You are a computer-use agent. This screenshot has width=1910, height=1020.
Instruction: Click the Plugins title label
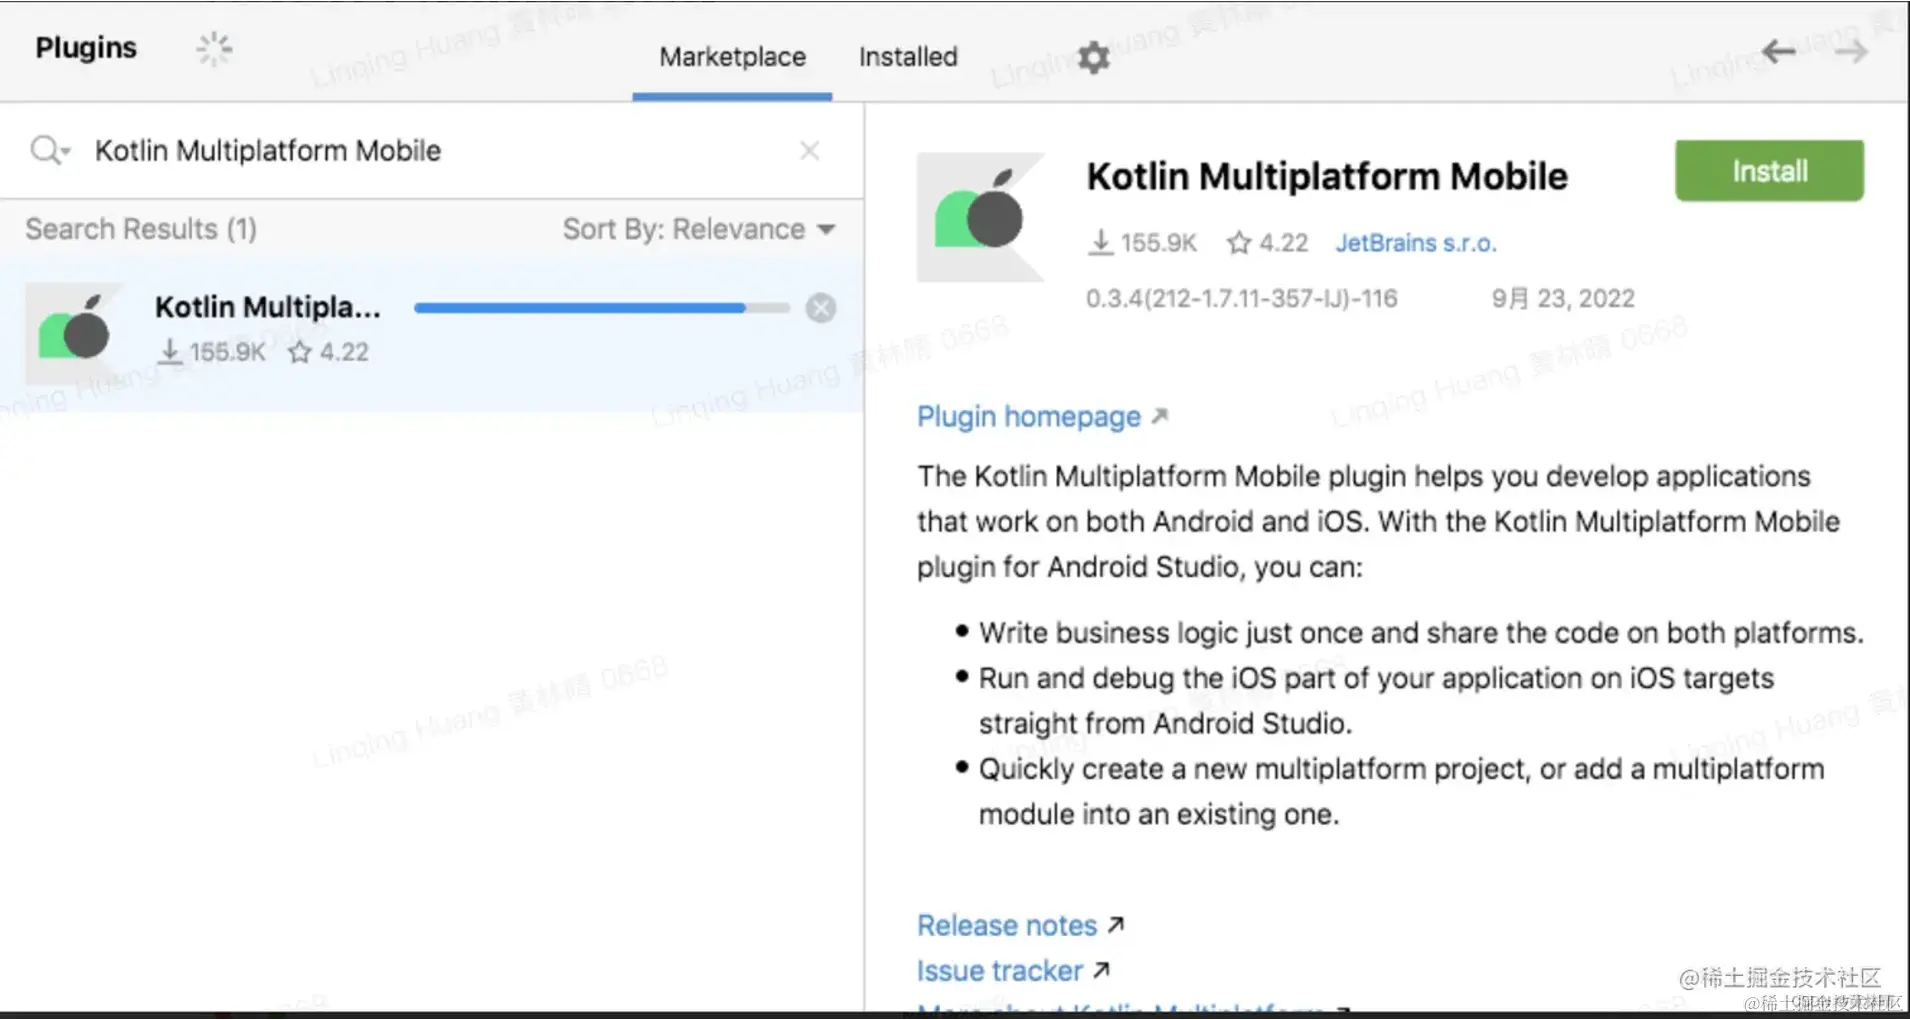[x=86, y=48]
